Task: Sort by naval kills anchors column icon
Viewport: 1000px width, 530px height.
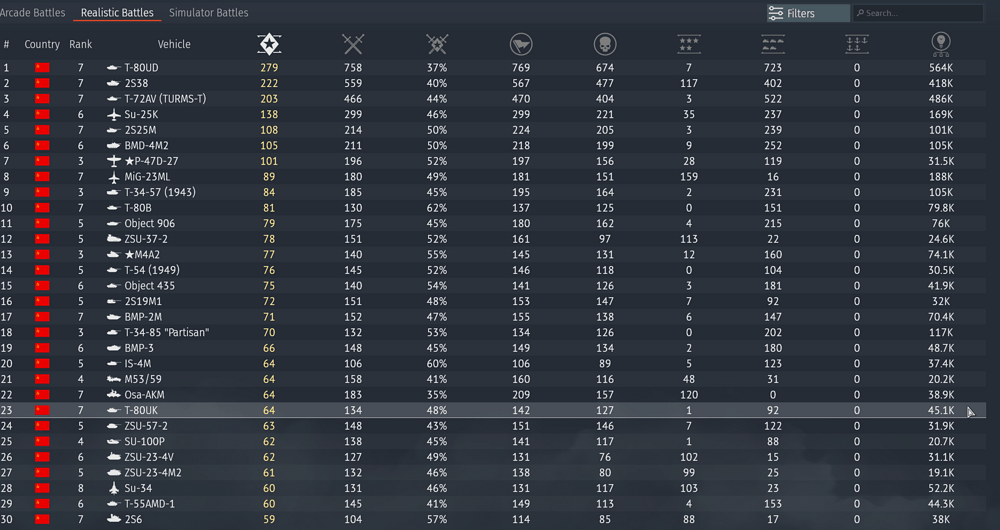Action: coord(857,44)
